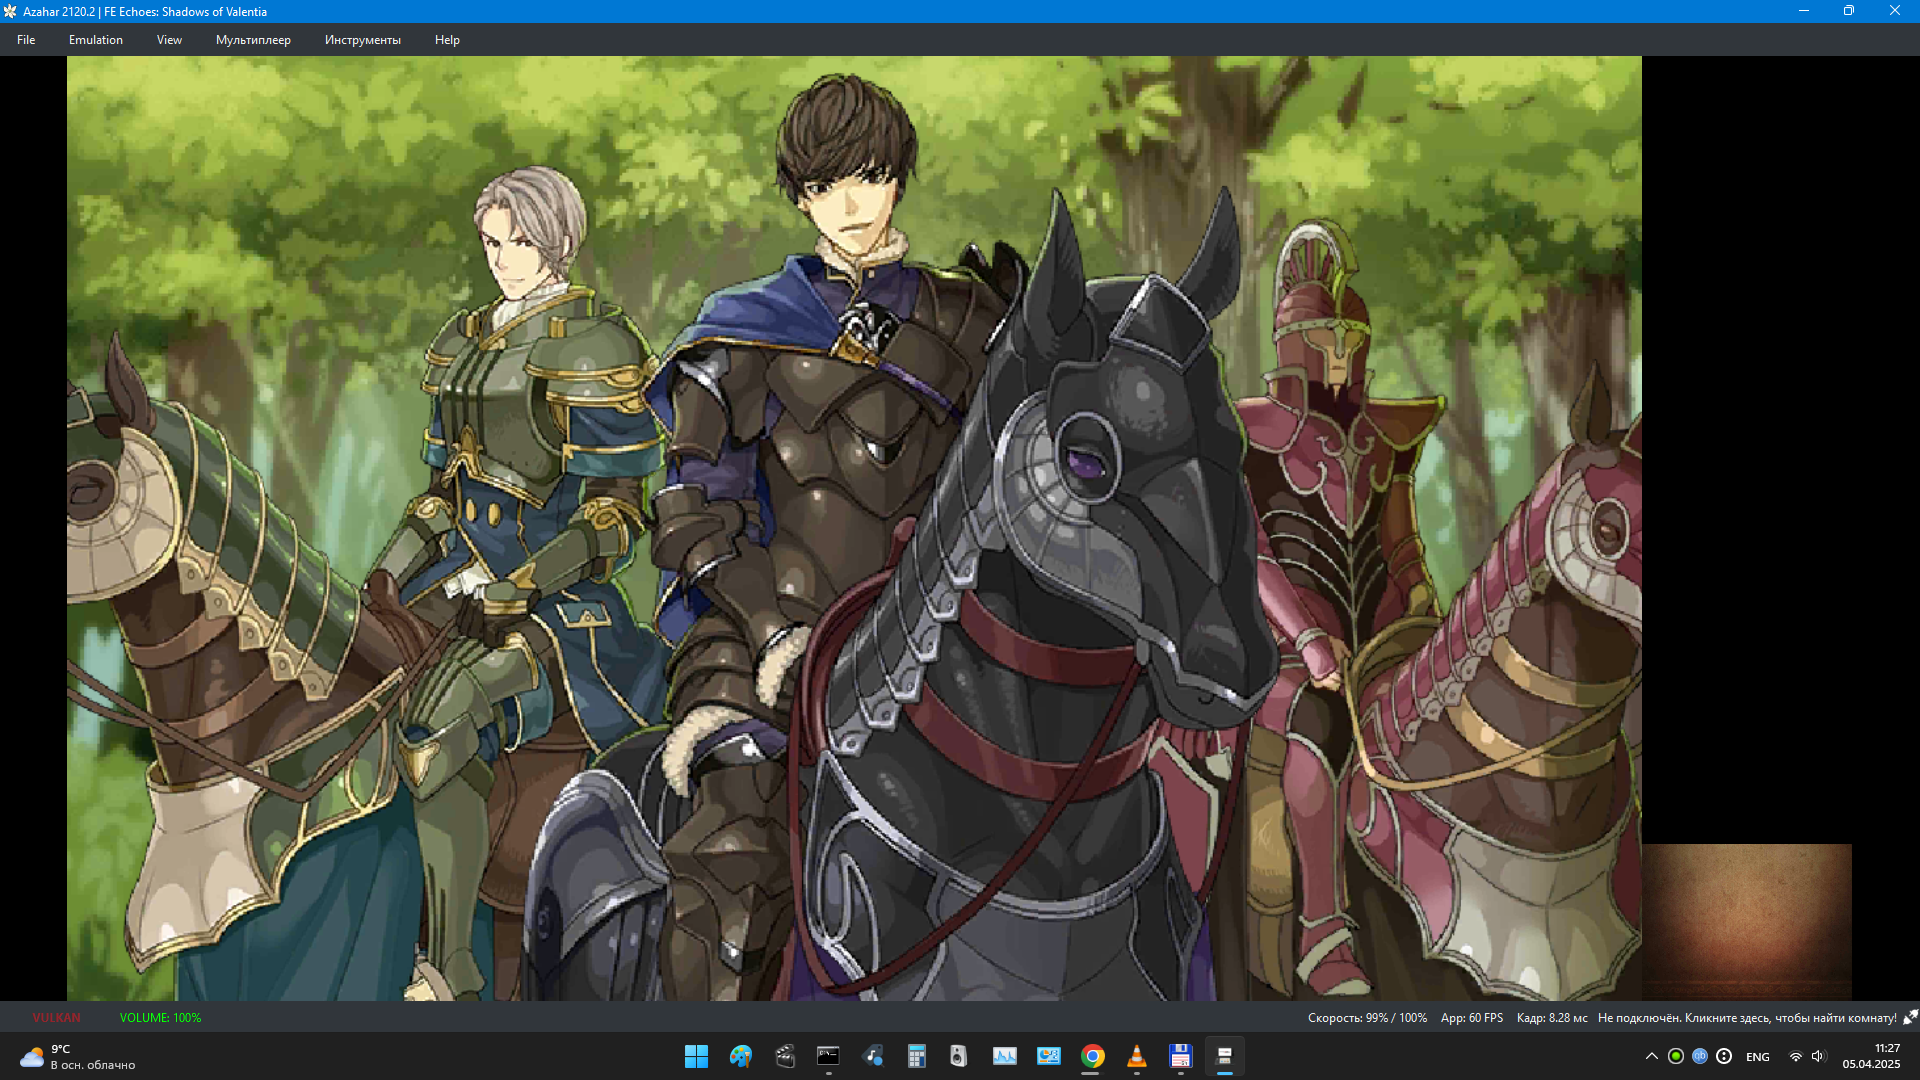Open the clock and date 11:27
Image resolution: width=1920 pixels, height=1080 pixels.
pos(1872,1056)
